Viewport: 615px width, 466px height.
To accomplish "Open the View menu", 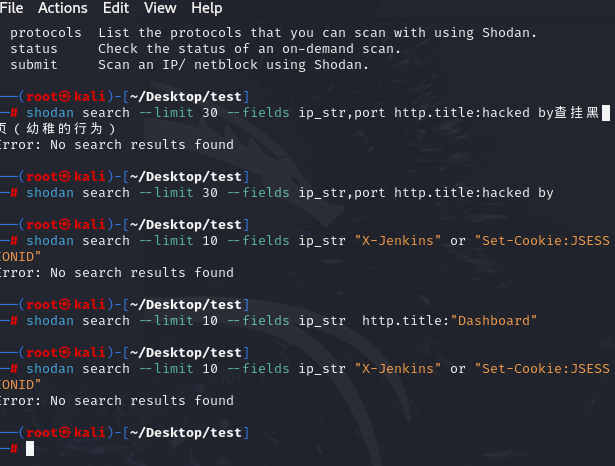I will [x=160, y=8].
